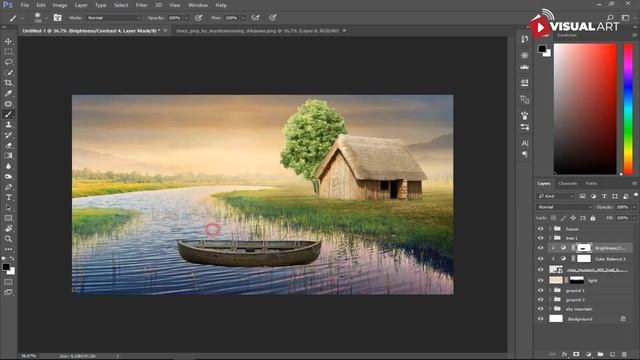This screenshot has width=640, height=360.
Task: Open the Filter menu
Action: pos(142,5)
